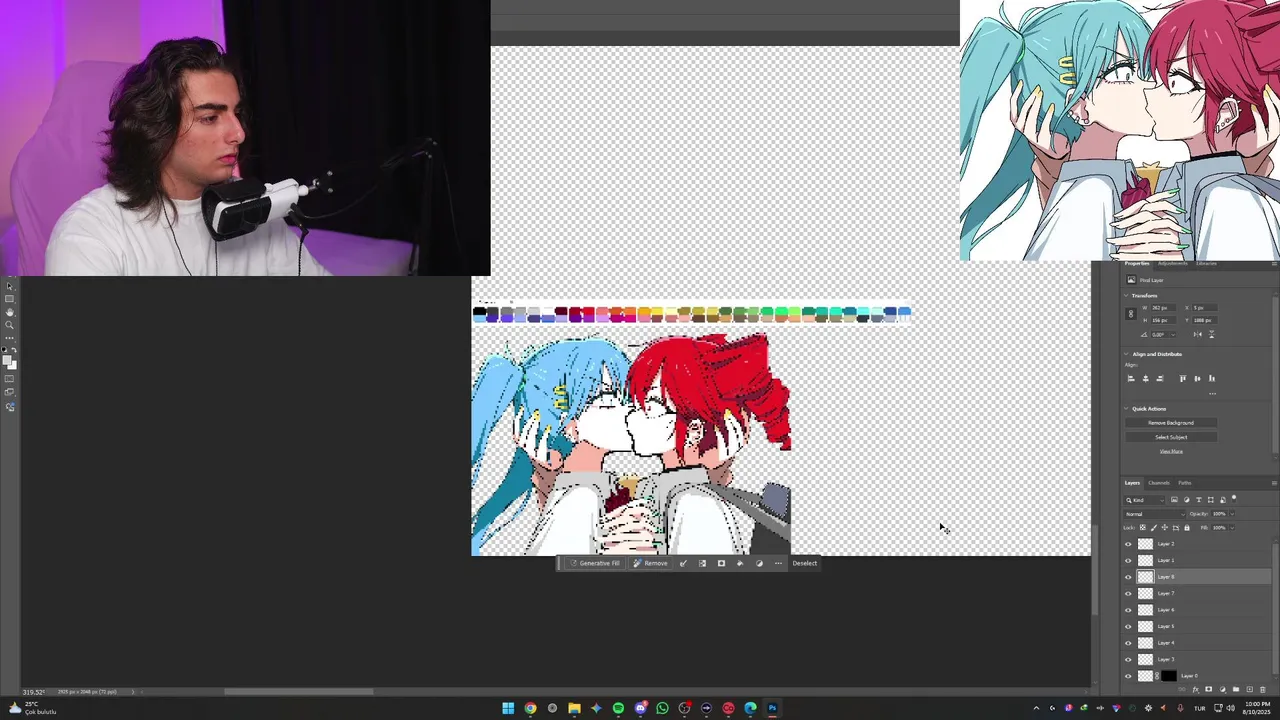Open the Edit Toolbar three-dots button
The image size is (1280, 720).
pyautogui.click(x=9, y=338)
